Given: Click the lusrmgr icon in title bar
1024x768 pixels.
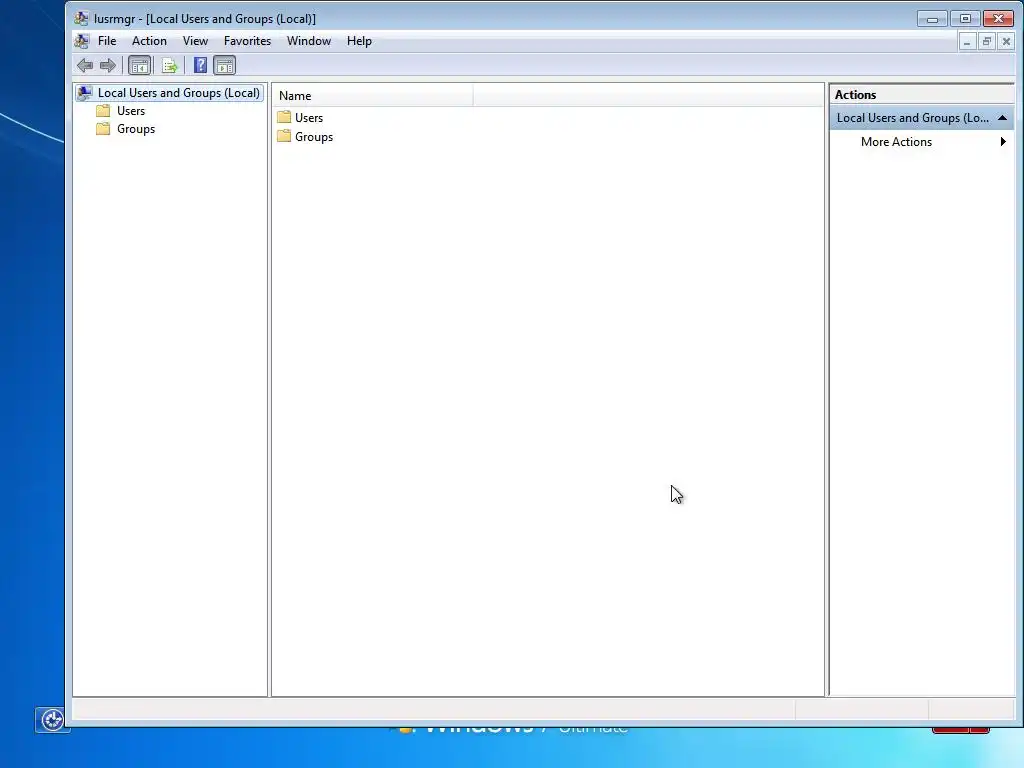Looking at the screenshot, I should point(81,18).
